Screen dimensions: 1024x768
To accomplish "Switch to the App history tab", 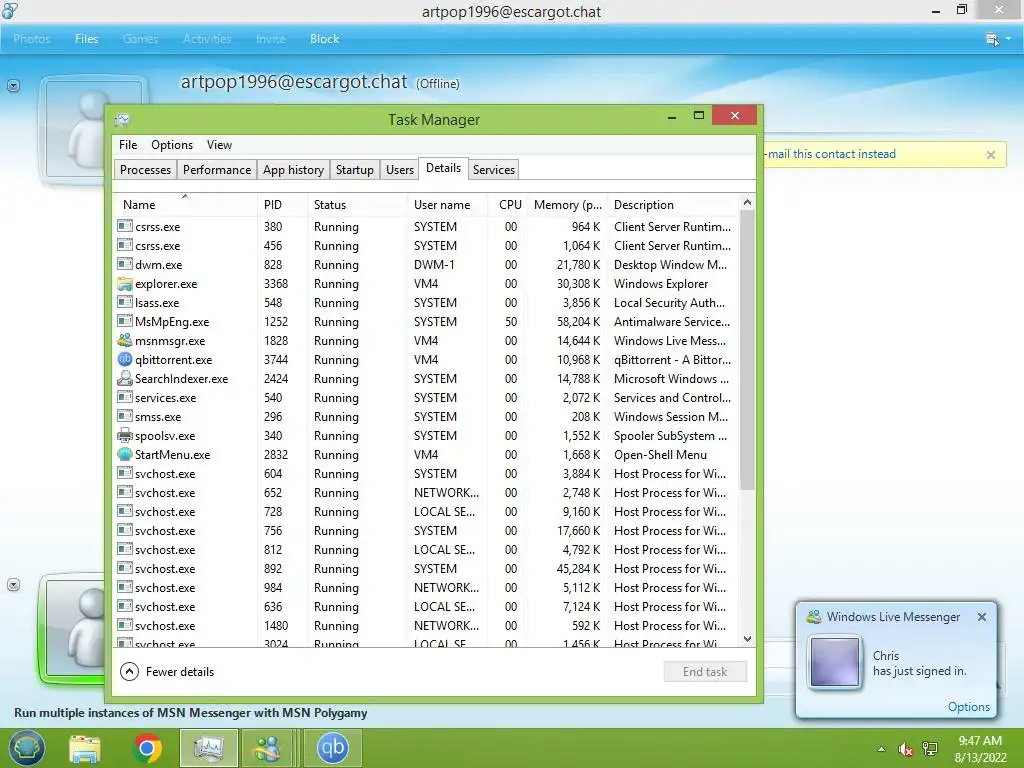I will click(293, 170).
